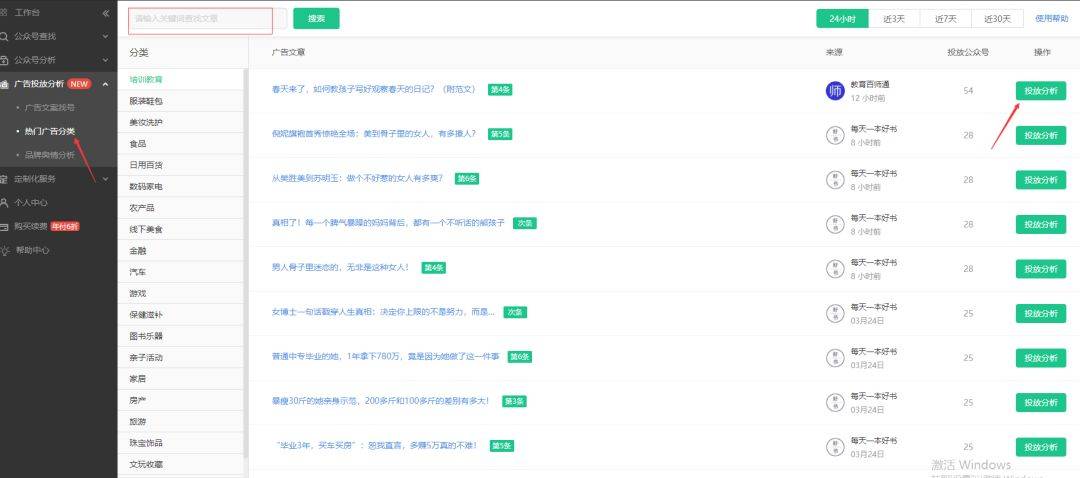1080x478 pixels.
Task: Collapse the sidebar with the double-arrow icon
Action: coord(105,13)
